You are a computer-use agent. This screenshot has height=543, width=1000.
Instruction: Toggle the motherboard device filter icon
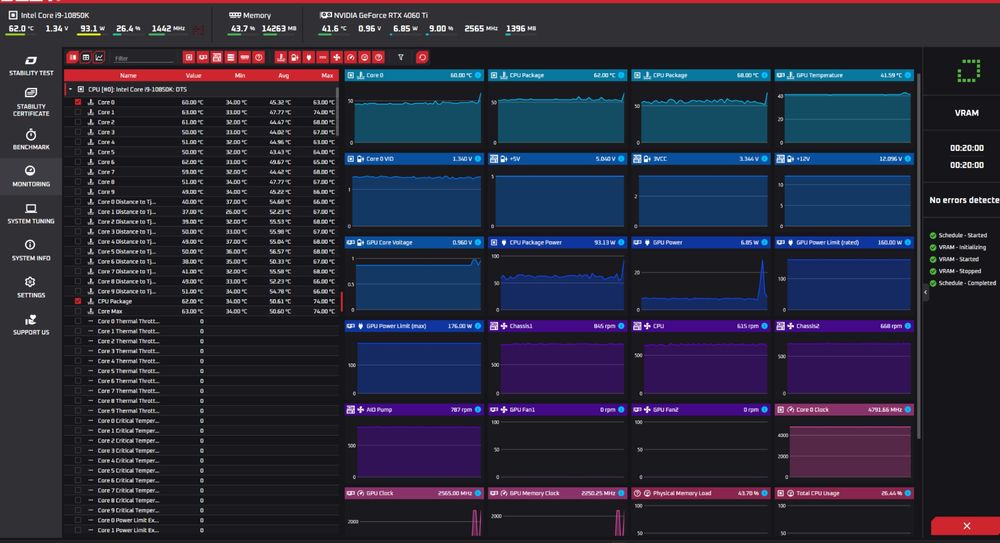pyautogui.click(x=217, y=57)
